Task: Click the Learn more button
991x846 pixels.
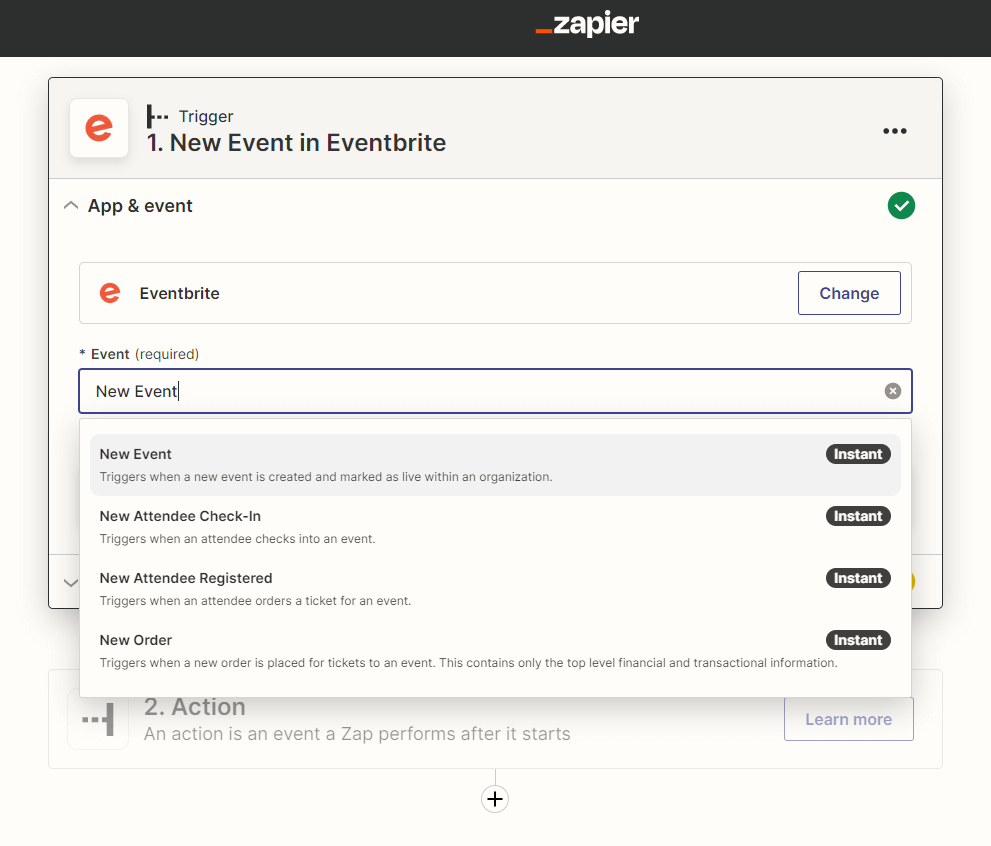Action: click(x=848, y=719)
